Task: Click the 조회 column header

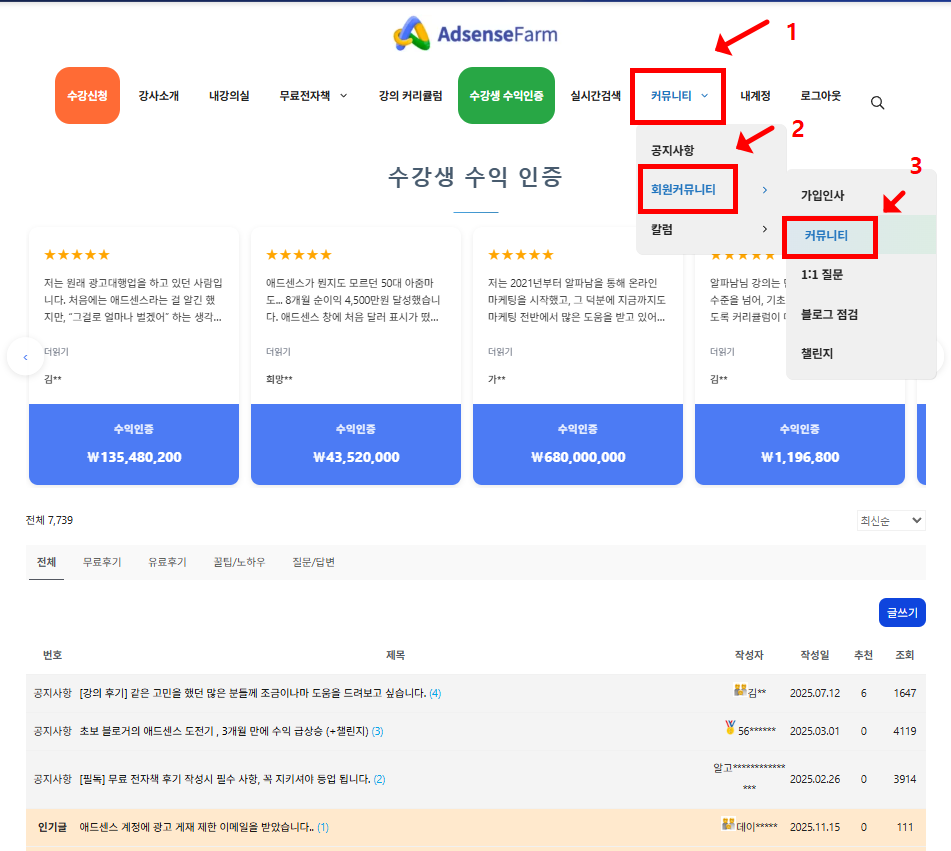Action: click(x=904, y=655)
